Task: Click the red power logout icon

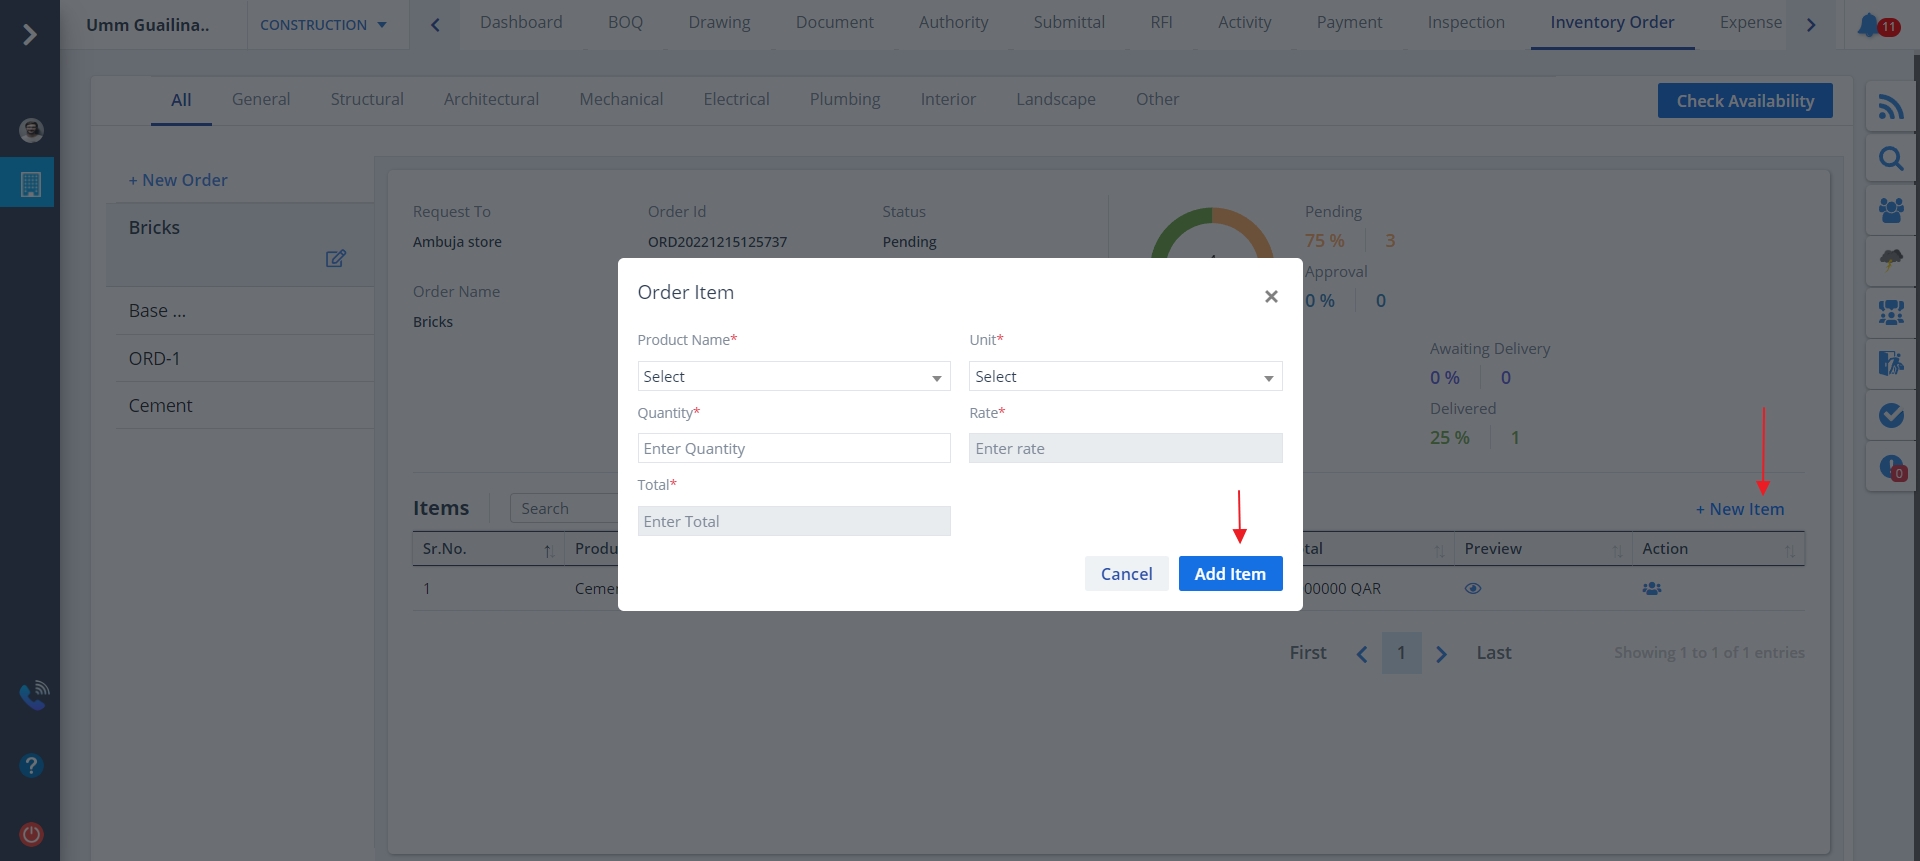Action: 31,834
